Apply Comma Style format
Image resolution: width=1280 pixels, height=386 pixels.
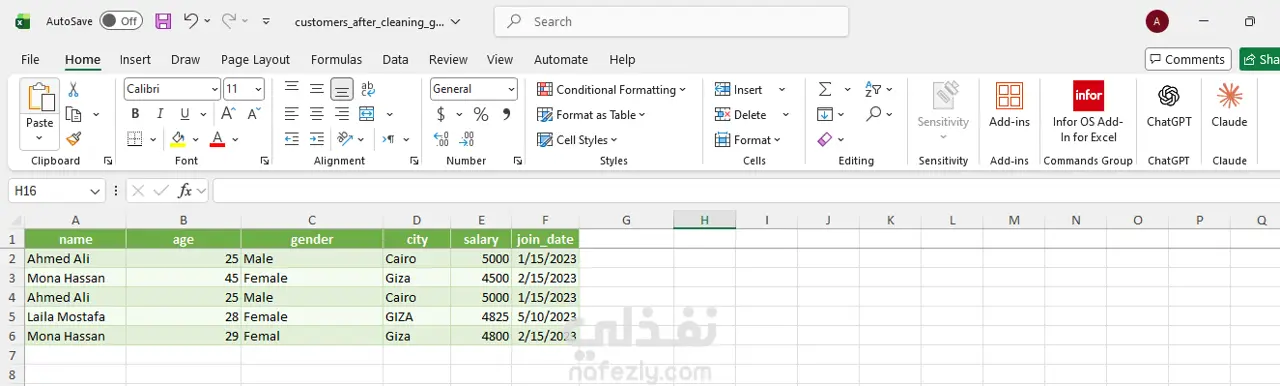coord(506,114)
